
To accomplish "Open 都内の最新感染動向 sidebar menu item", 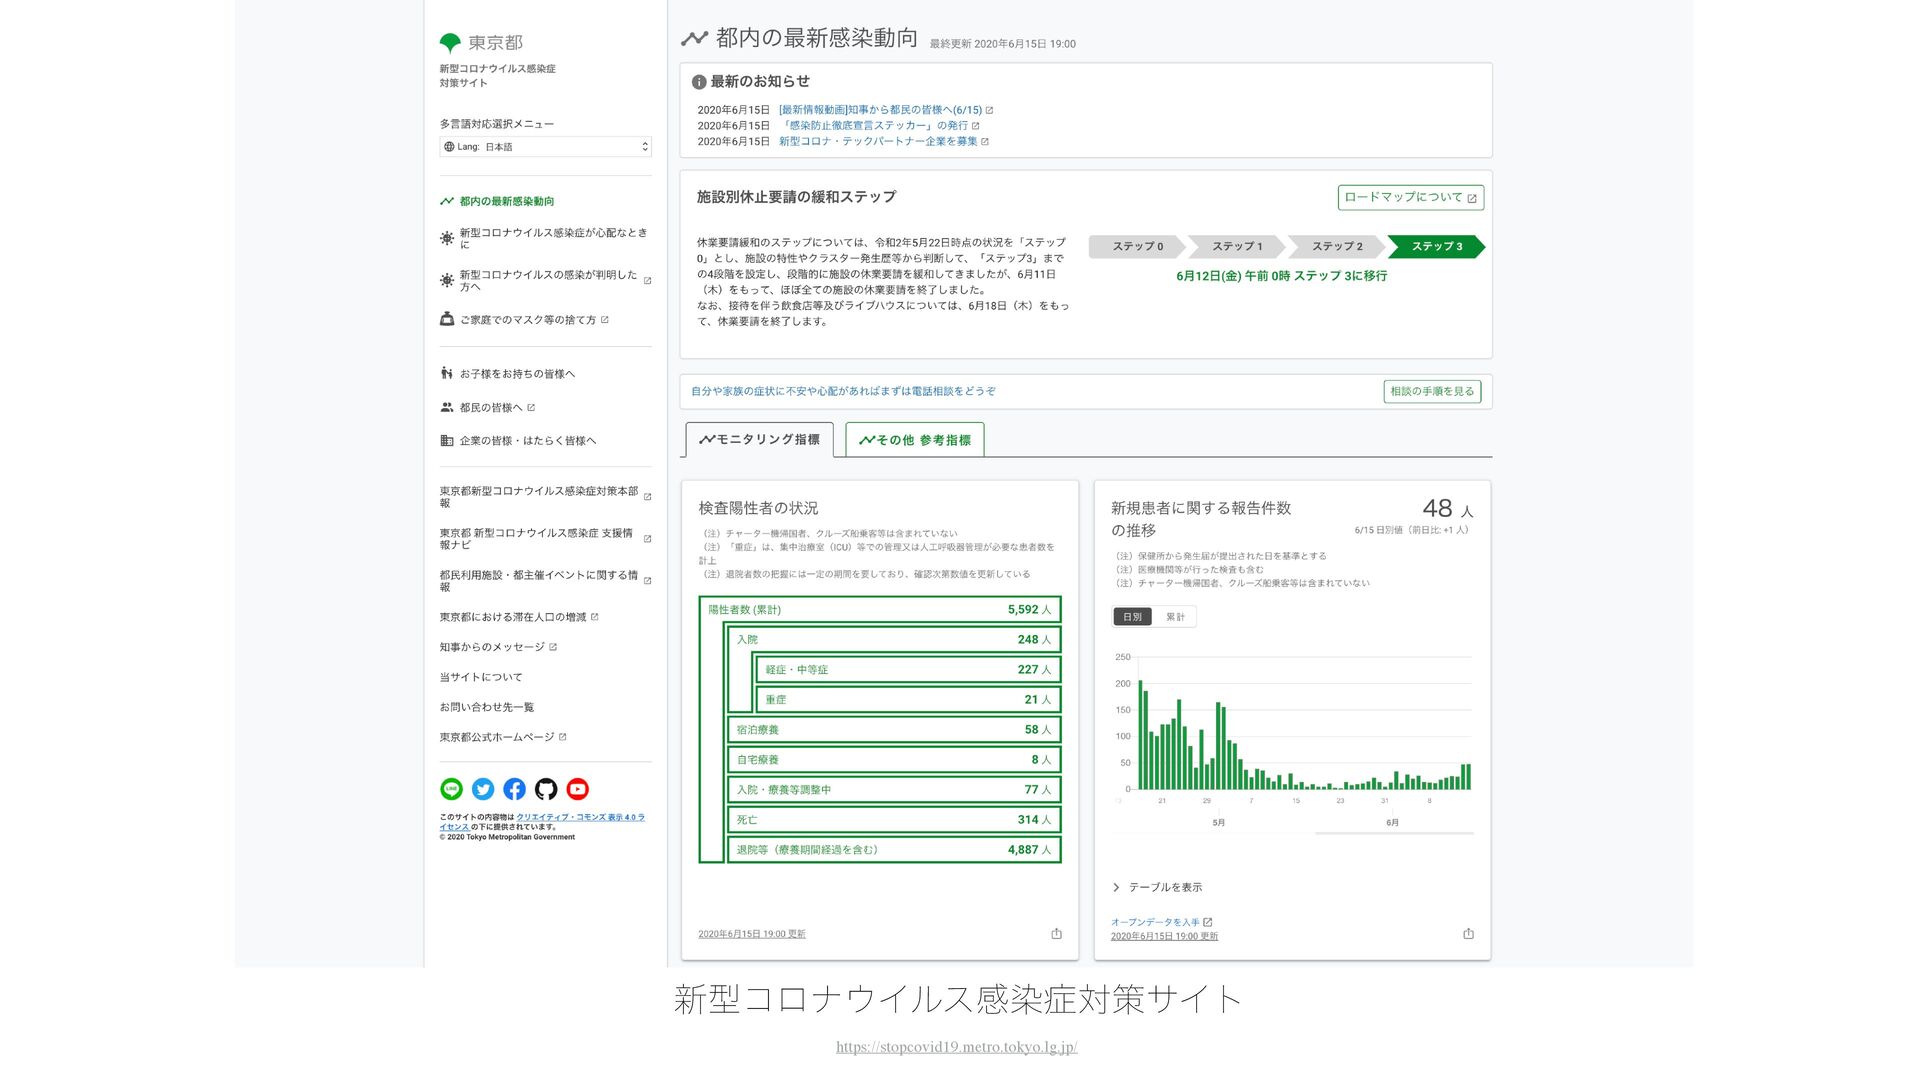I will [506, 201].
